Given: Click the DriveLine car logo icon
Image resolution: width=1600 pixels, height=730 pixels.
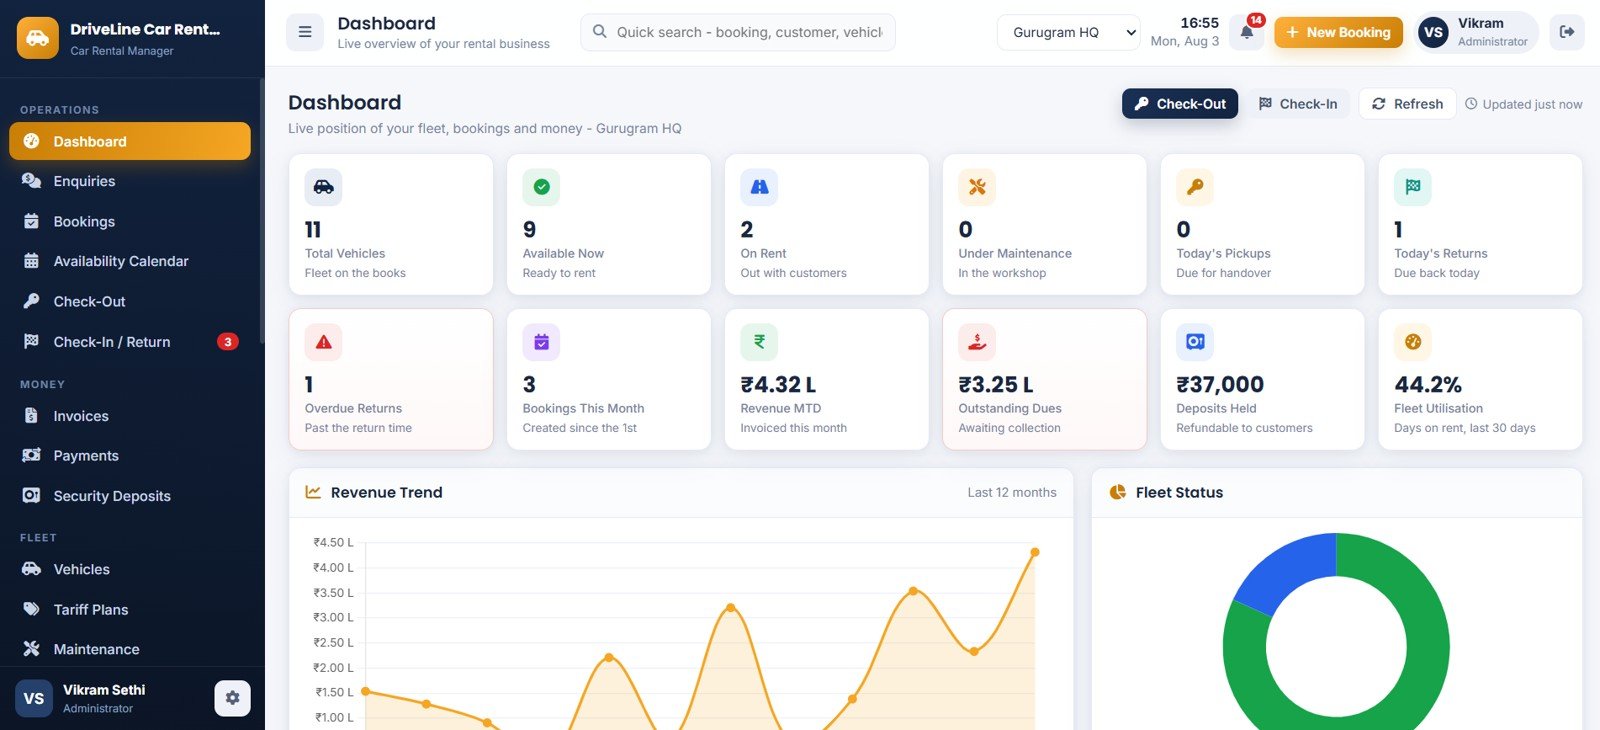Looking at the screenshot, I should 37,38.
